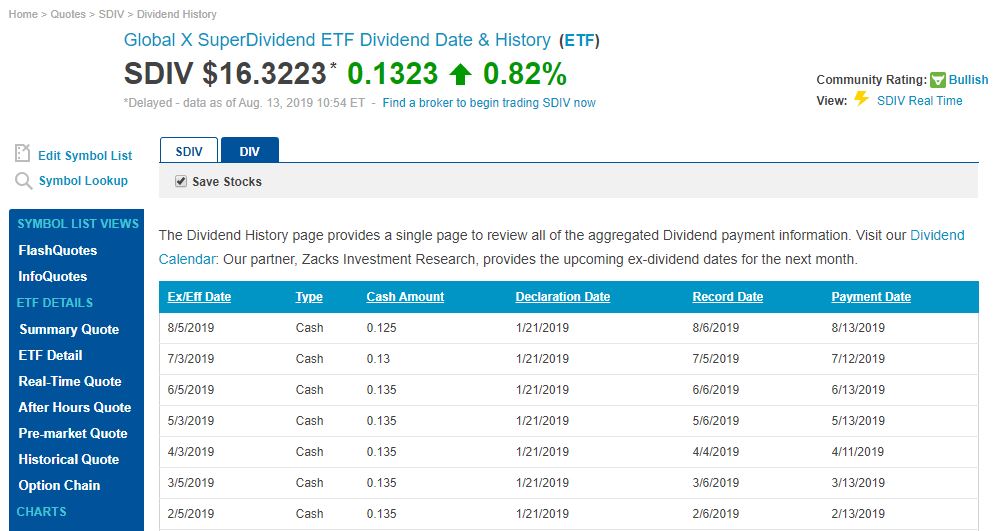Click the 0.82% change value

point(525,74)
